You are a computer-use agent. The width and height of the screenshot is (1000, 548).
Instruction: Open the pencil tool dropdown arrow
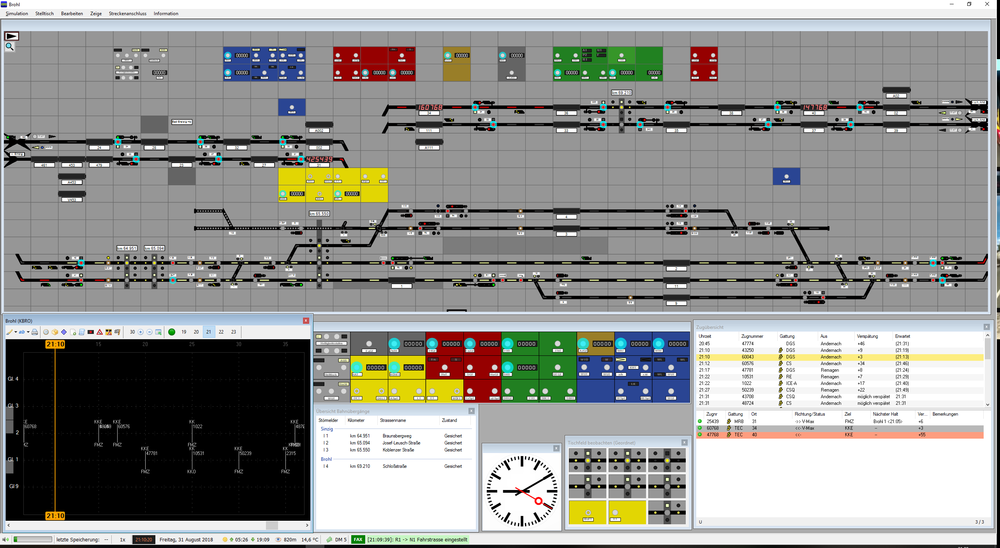tap(16, 332)
